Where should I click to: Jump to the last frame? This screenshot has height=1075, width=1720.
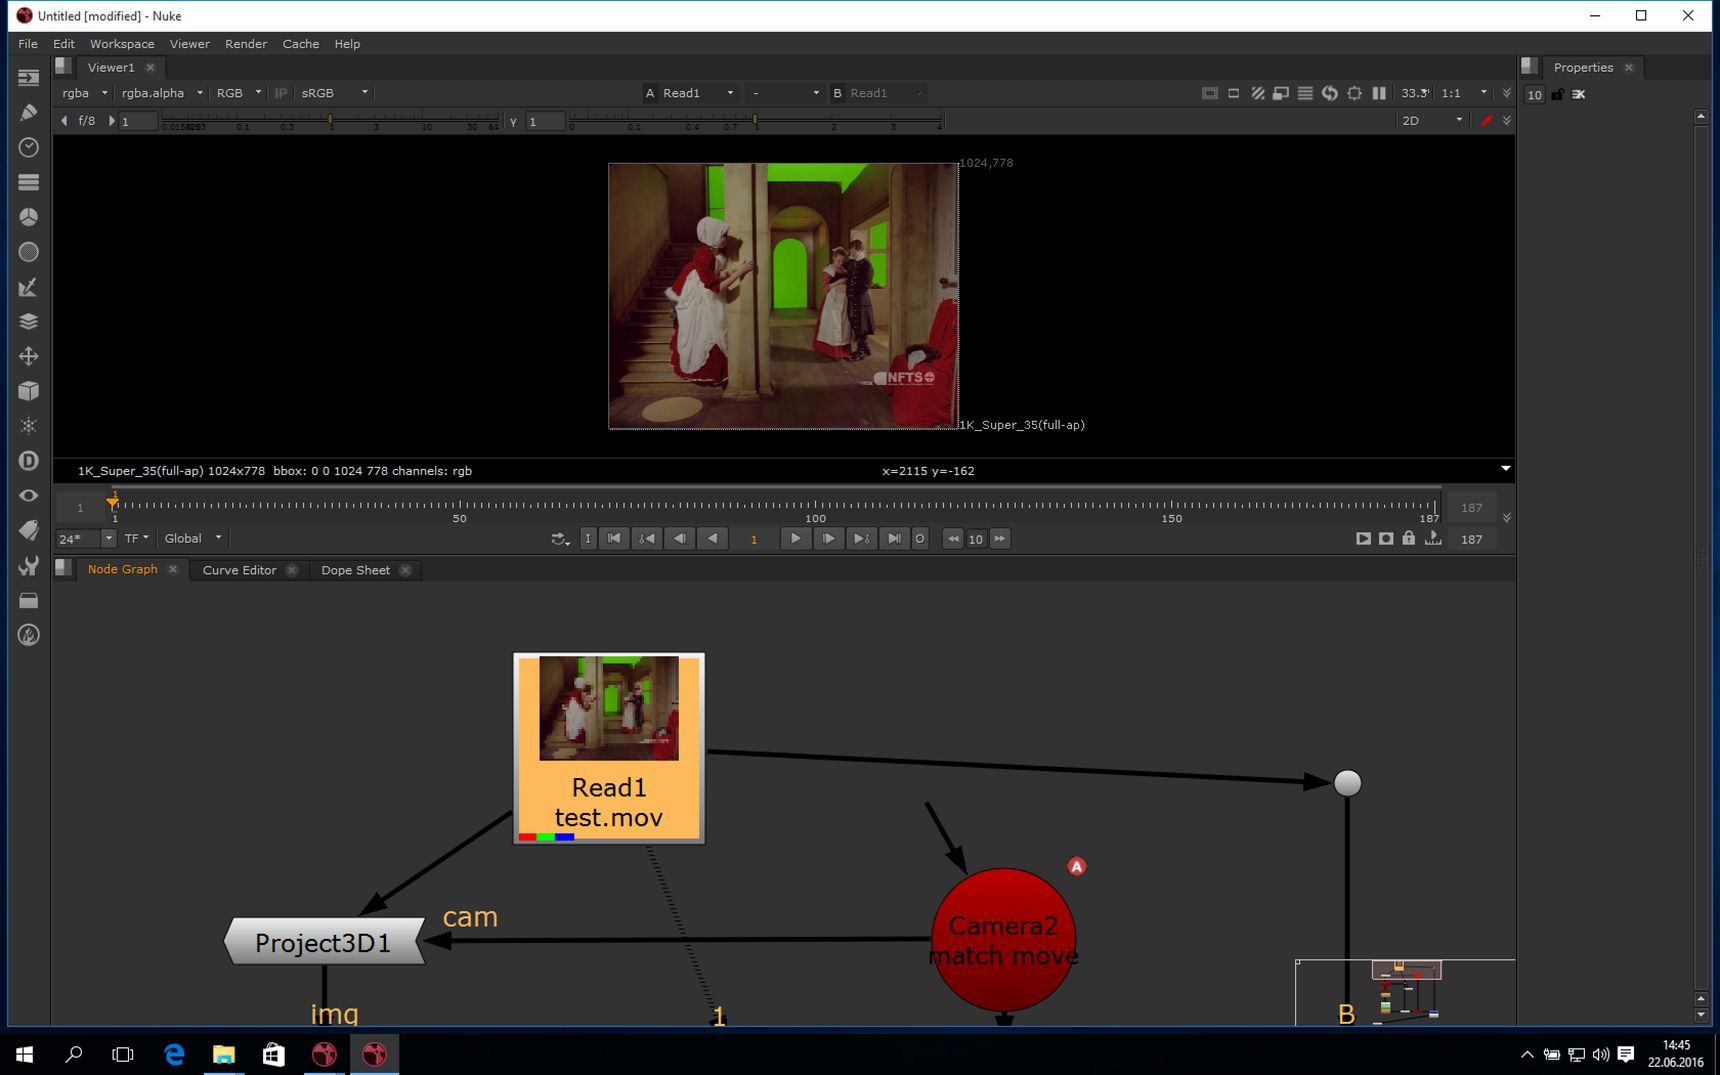click(x=894, y=538)
